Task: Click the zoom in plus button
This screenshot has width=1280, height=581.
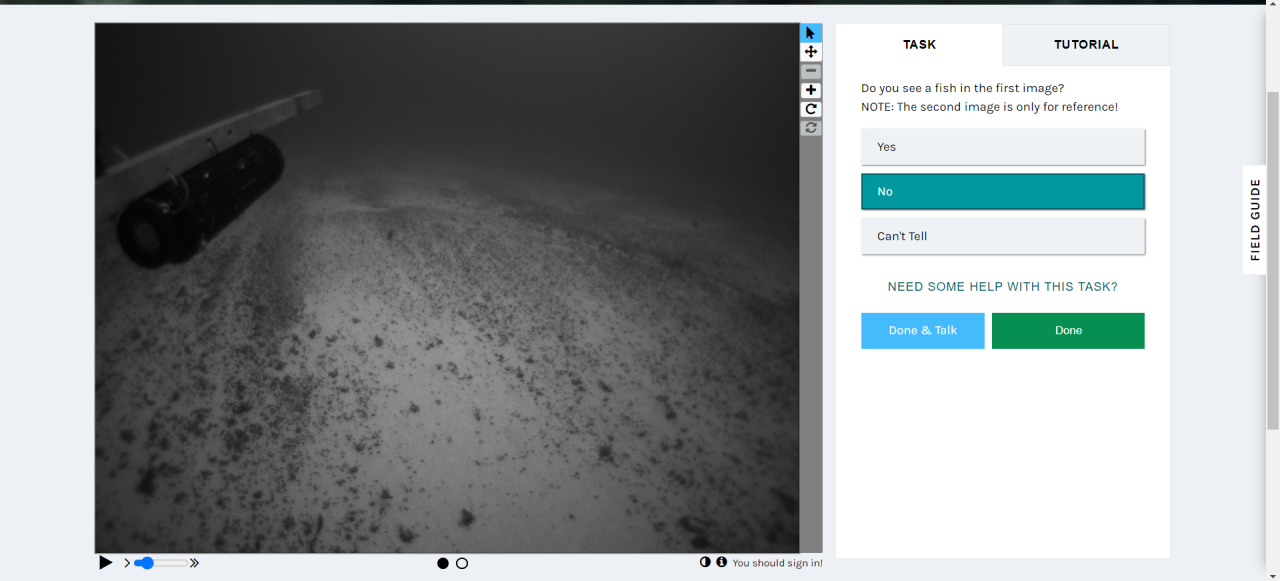Action: click(811, 90)
